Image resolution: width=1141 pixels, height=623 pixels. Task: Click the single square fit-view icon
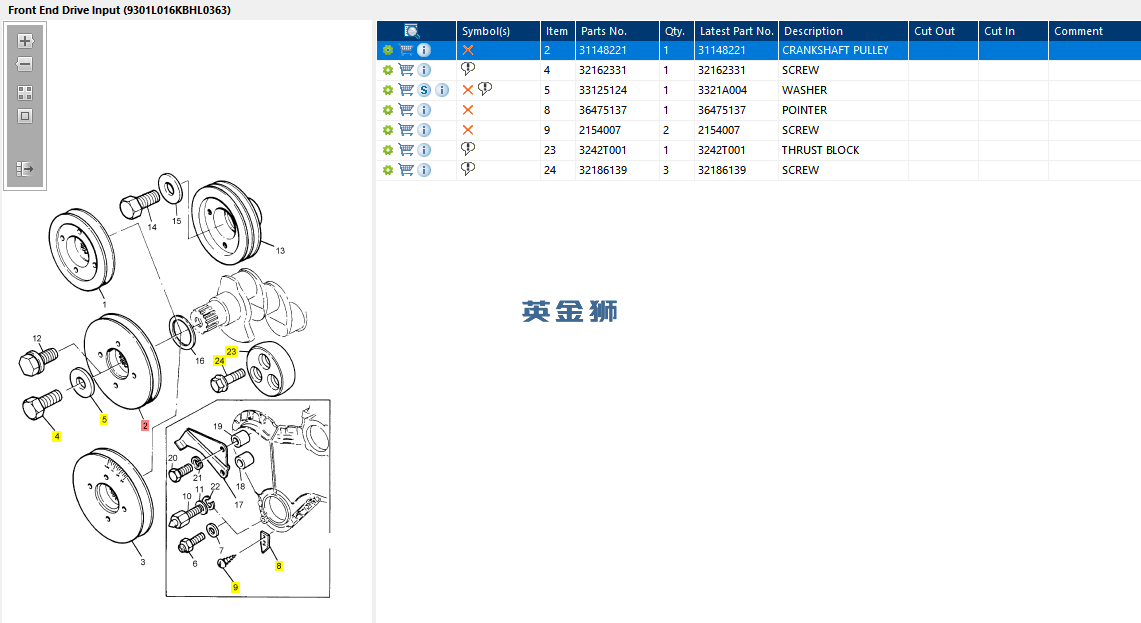tap(25, 116)
